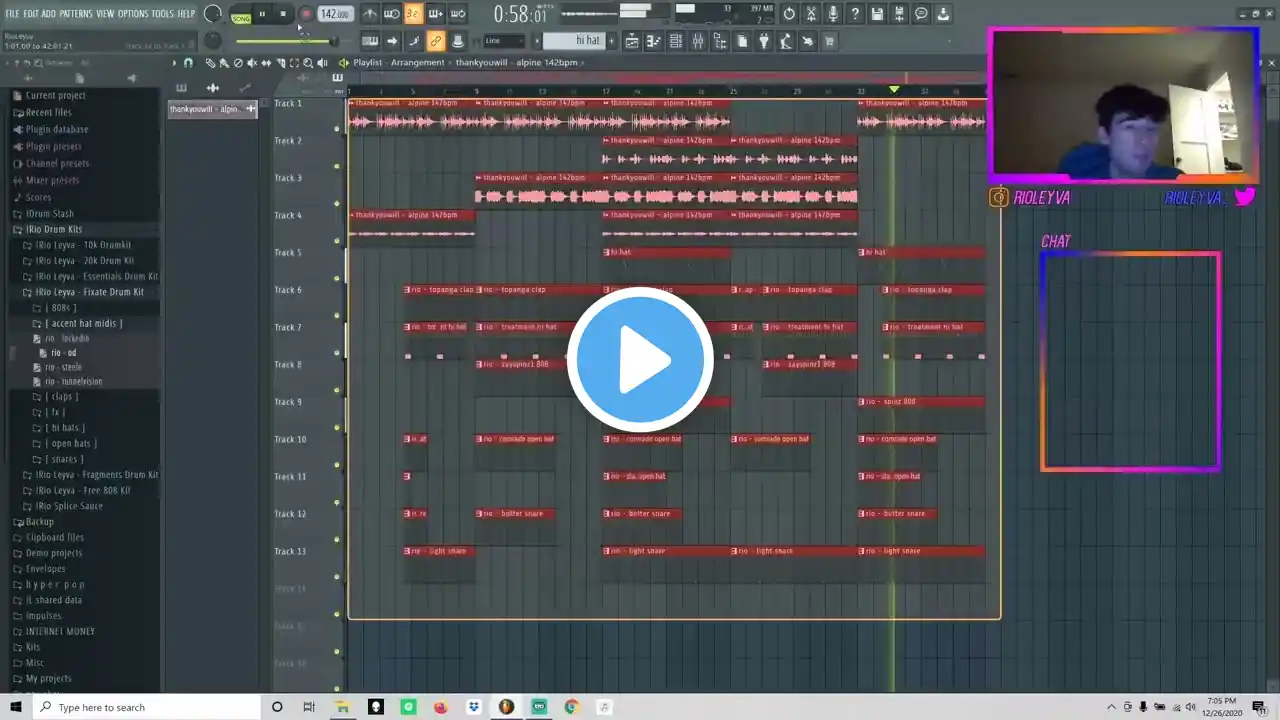Toggle the playlist magnet snap icon

pos(188,63)
